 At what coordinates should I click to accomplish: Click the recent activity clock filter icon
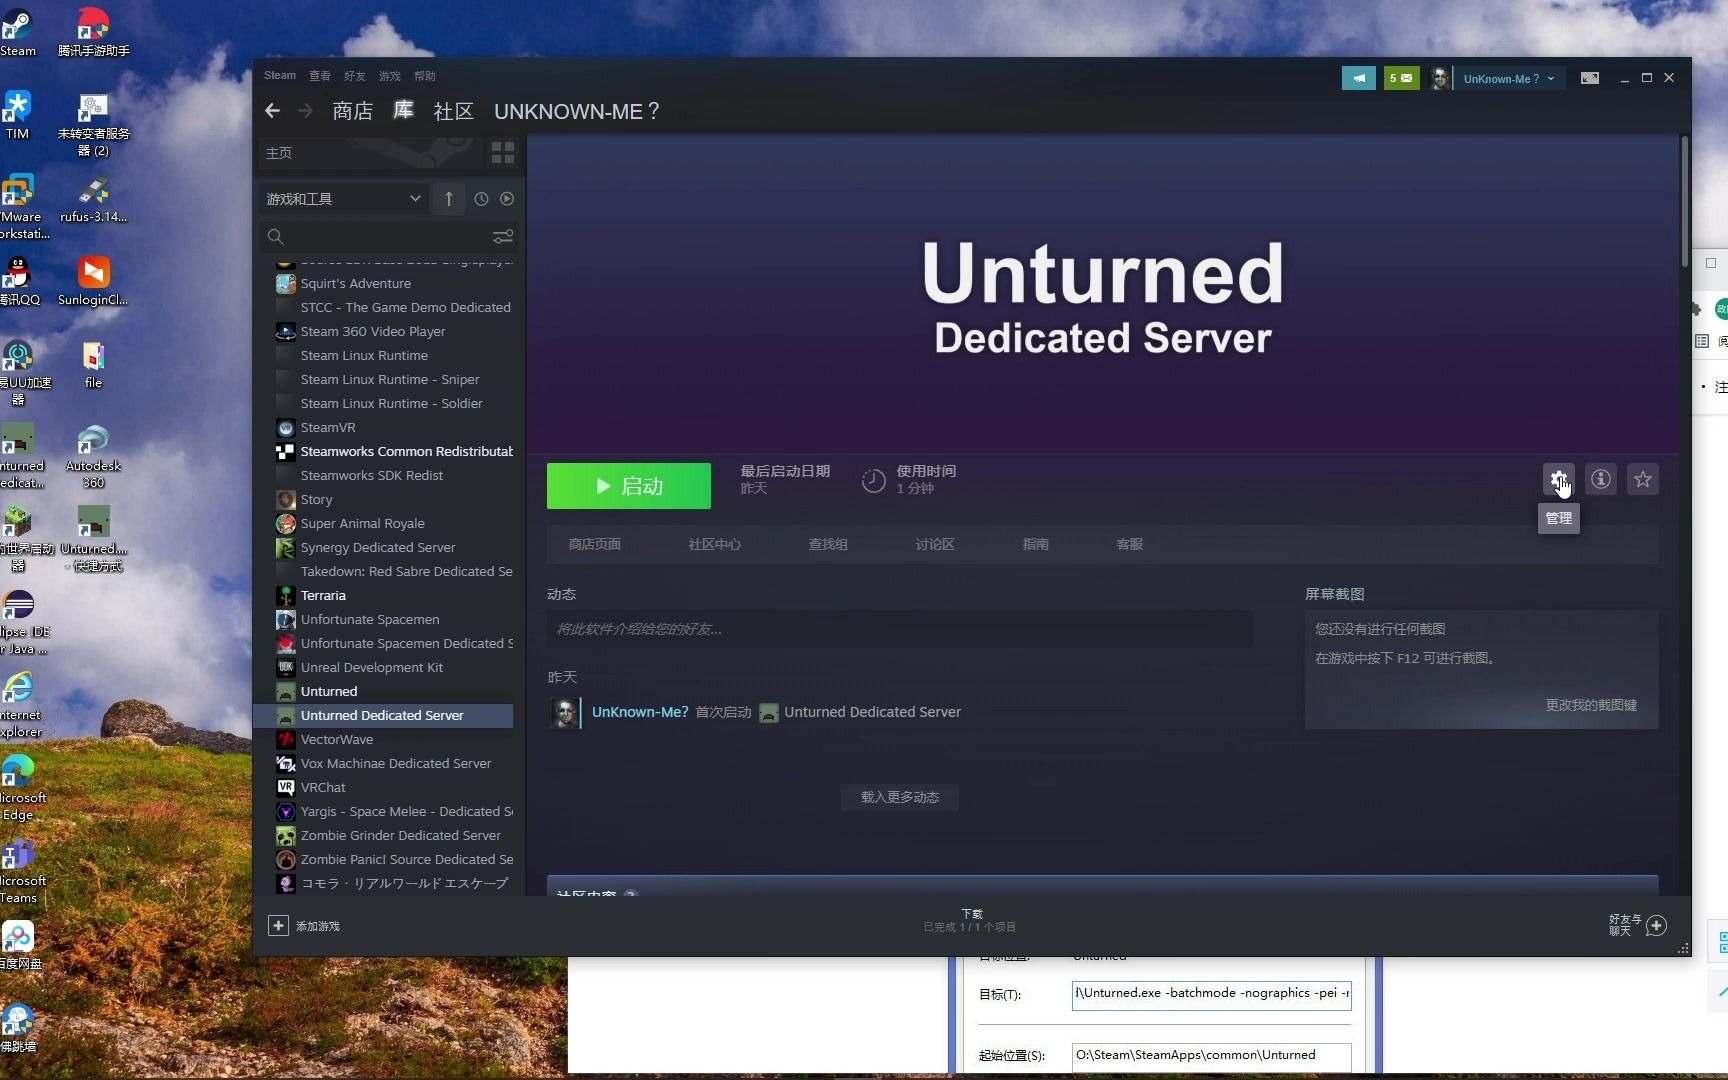[481, 199]
